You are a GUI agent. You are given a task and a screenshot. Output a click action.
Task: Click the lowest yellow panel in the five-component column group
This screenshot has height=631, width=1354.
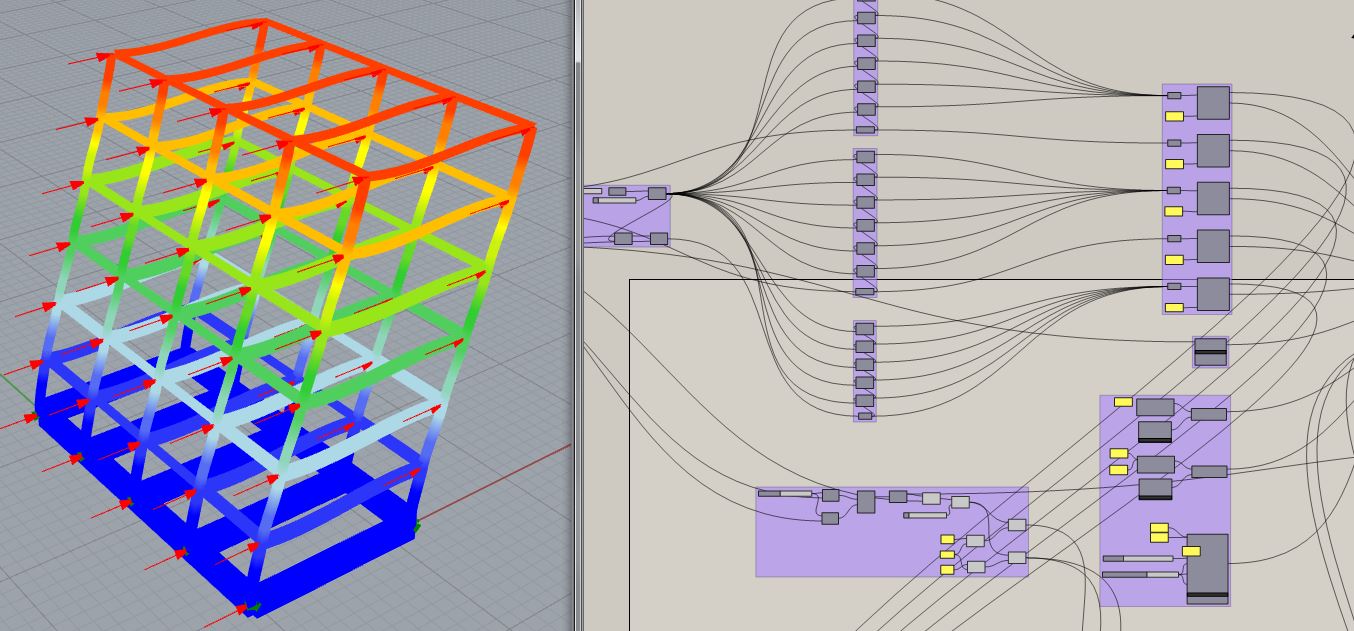click(1174, 307)
